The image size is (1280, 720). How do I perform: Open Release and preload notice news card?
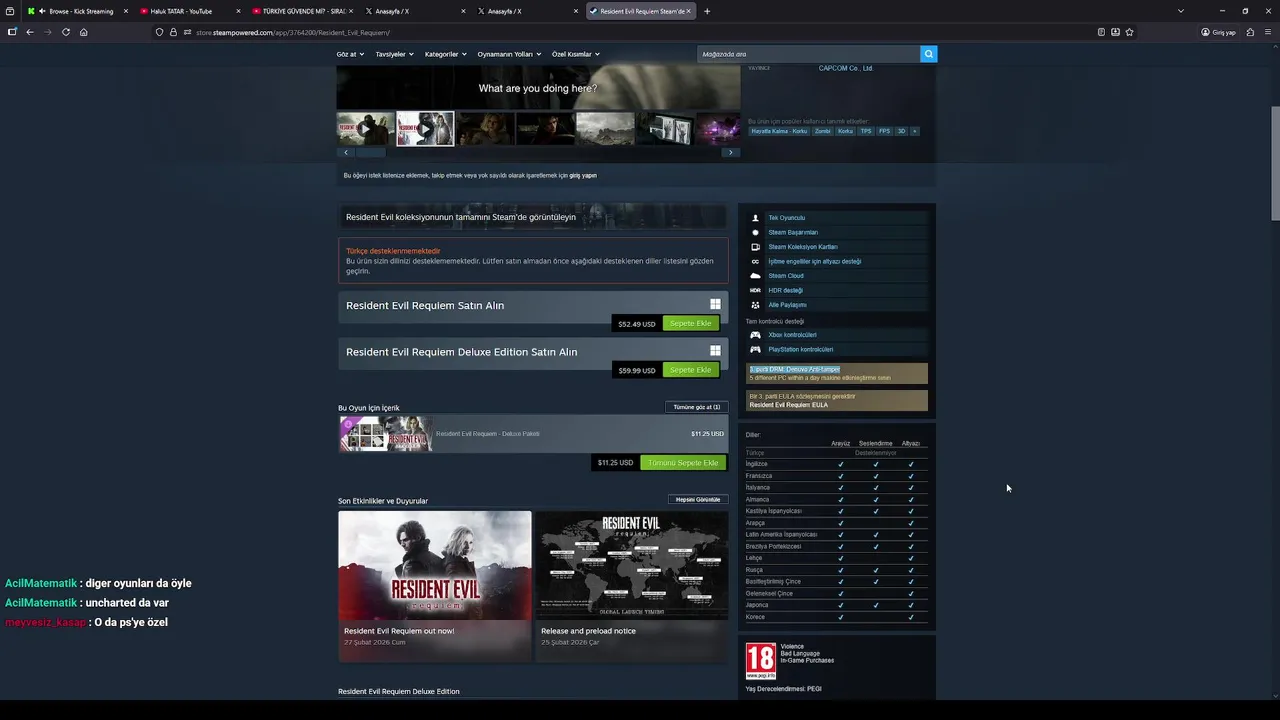pyautogui.click(x=632, y=585)
